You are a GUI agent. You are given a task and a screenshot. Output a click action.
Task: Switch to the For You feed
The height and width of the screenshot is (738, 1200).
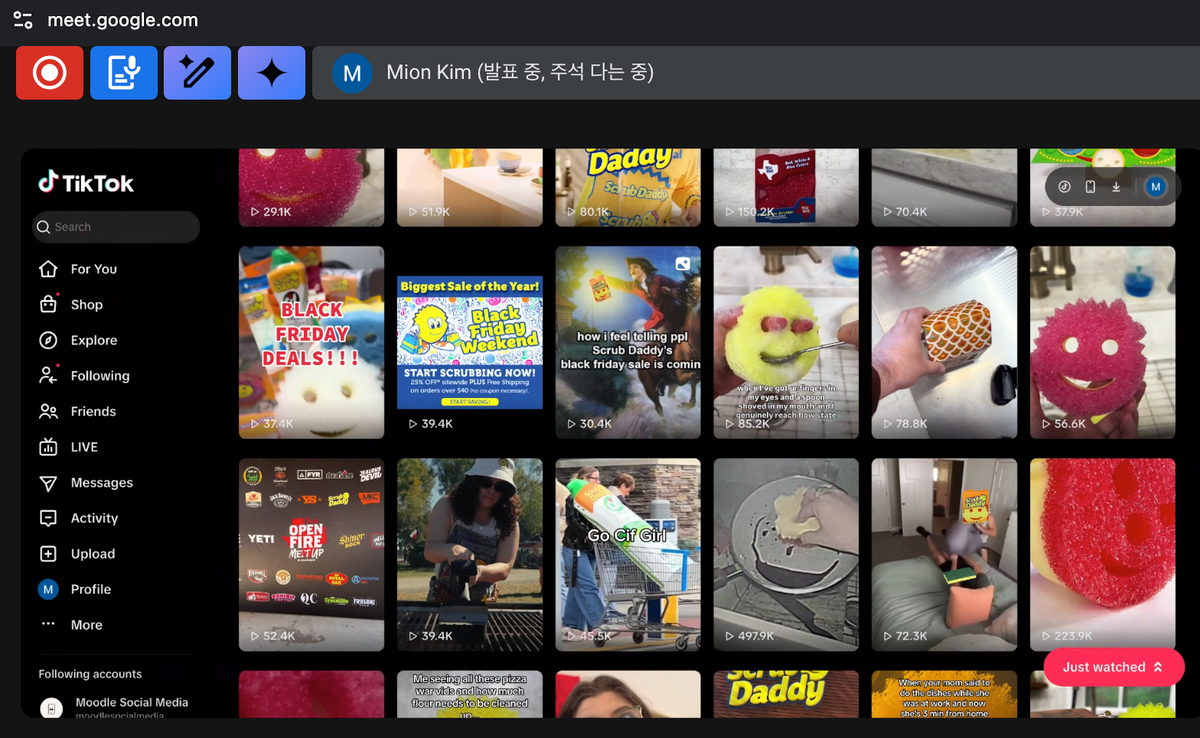(x=94, y=268)
